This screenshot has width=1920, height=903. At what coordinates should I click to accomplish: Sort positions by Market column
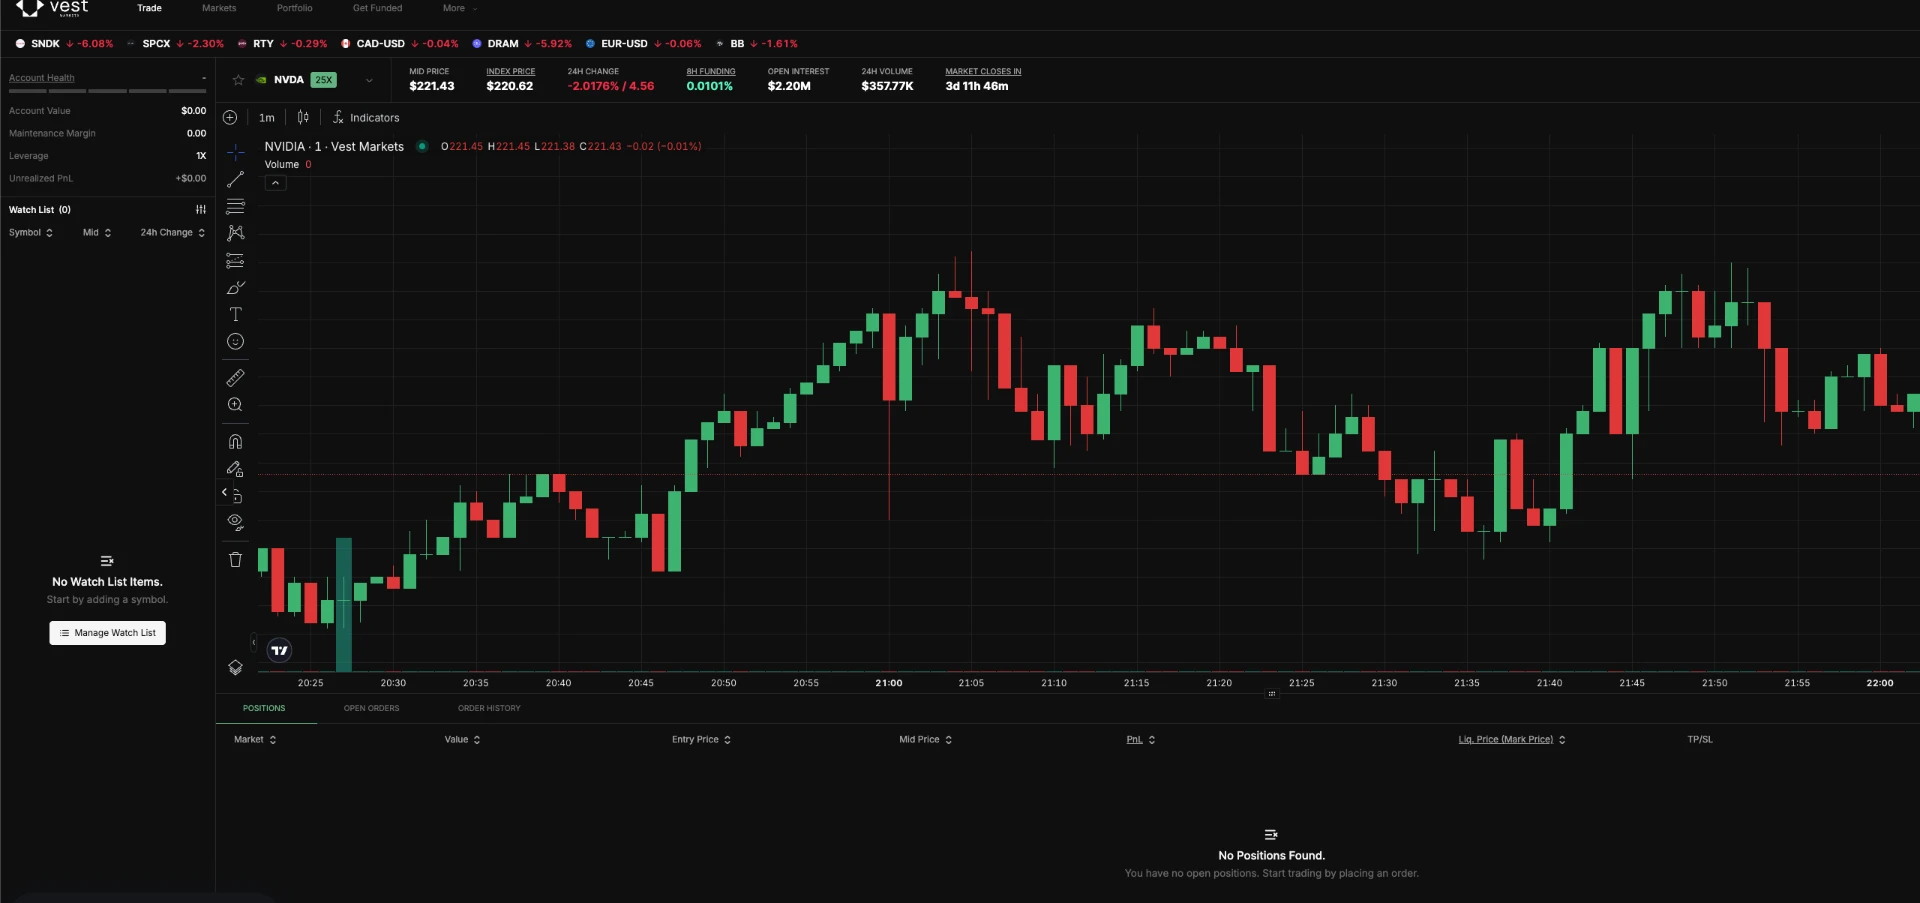[255, 740]
